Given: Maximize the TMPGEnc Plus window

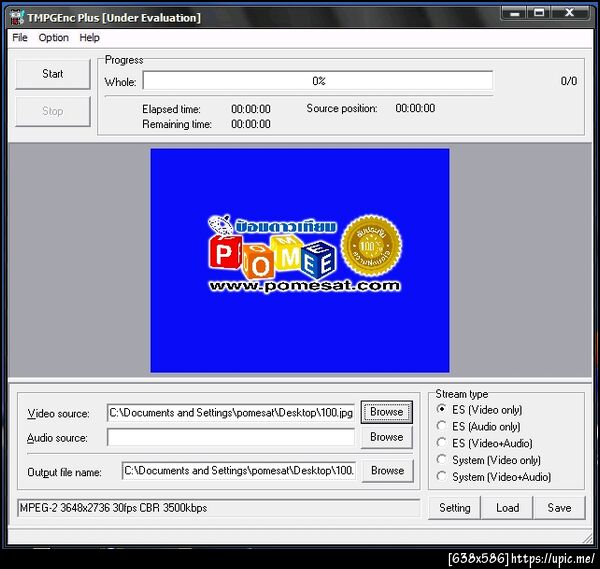Looking at the screenshot, I should click(539, 13).
